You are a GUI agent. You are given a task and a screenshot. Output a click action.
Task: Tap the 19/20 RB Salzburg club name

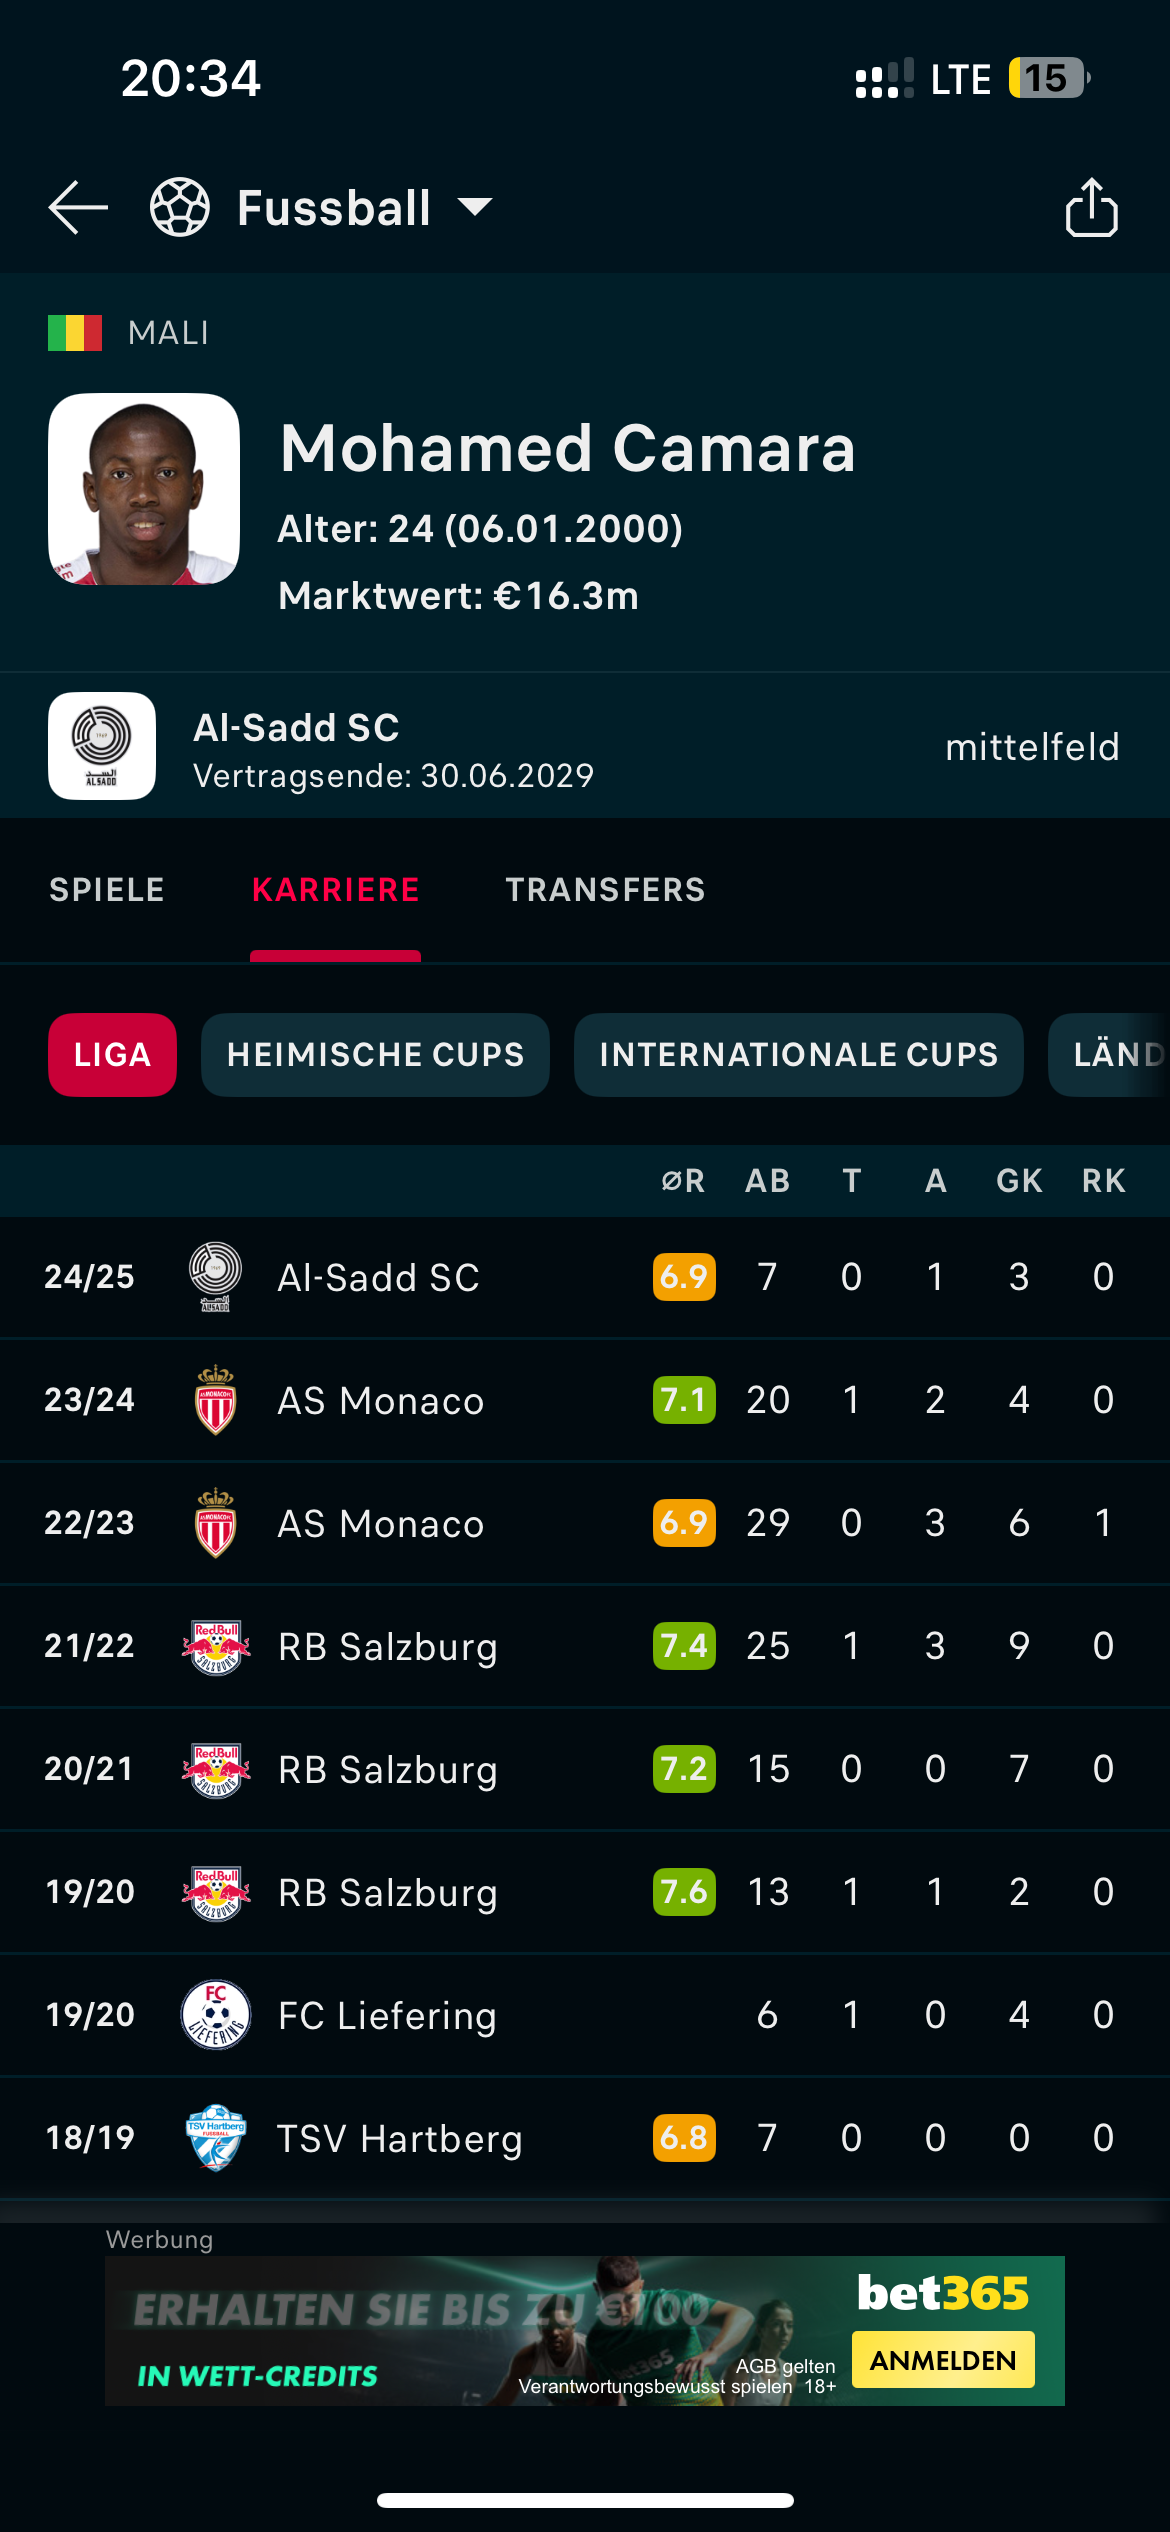point(387,1893)
